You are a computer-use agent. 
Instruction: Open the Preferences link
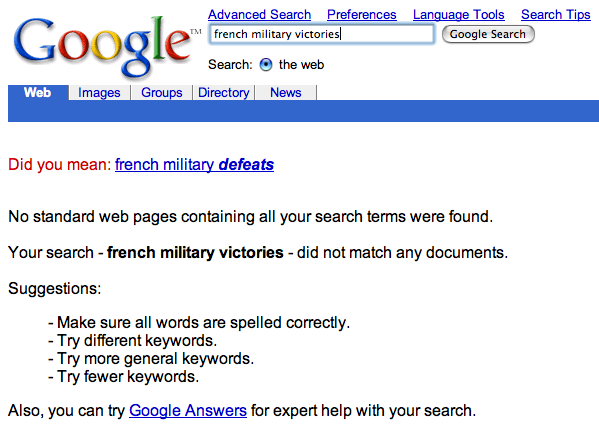(362, 15)
